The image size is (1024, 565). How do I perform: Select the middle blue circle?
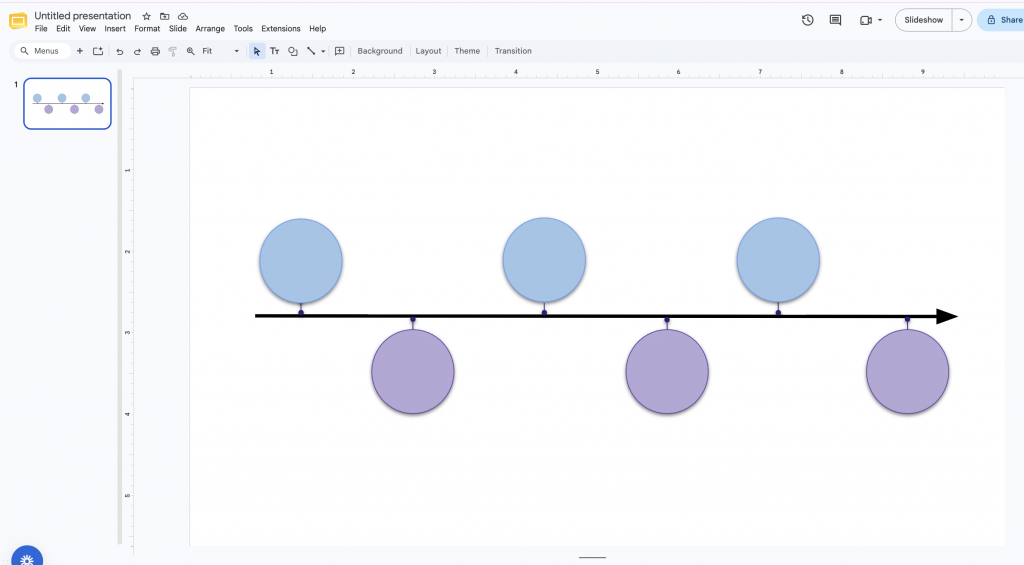pyautogui.click(x=544, y=260)
